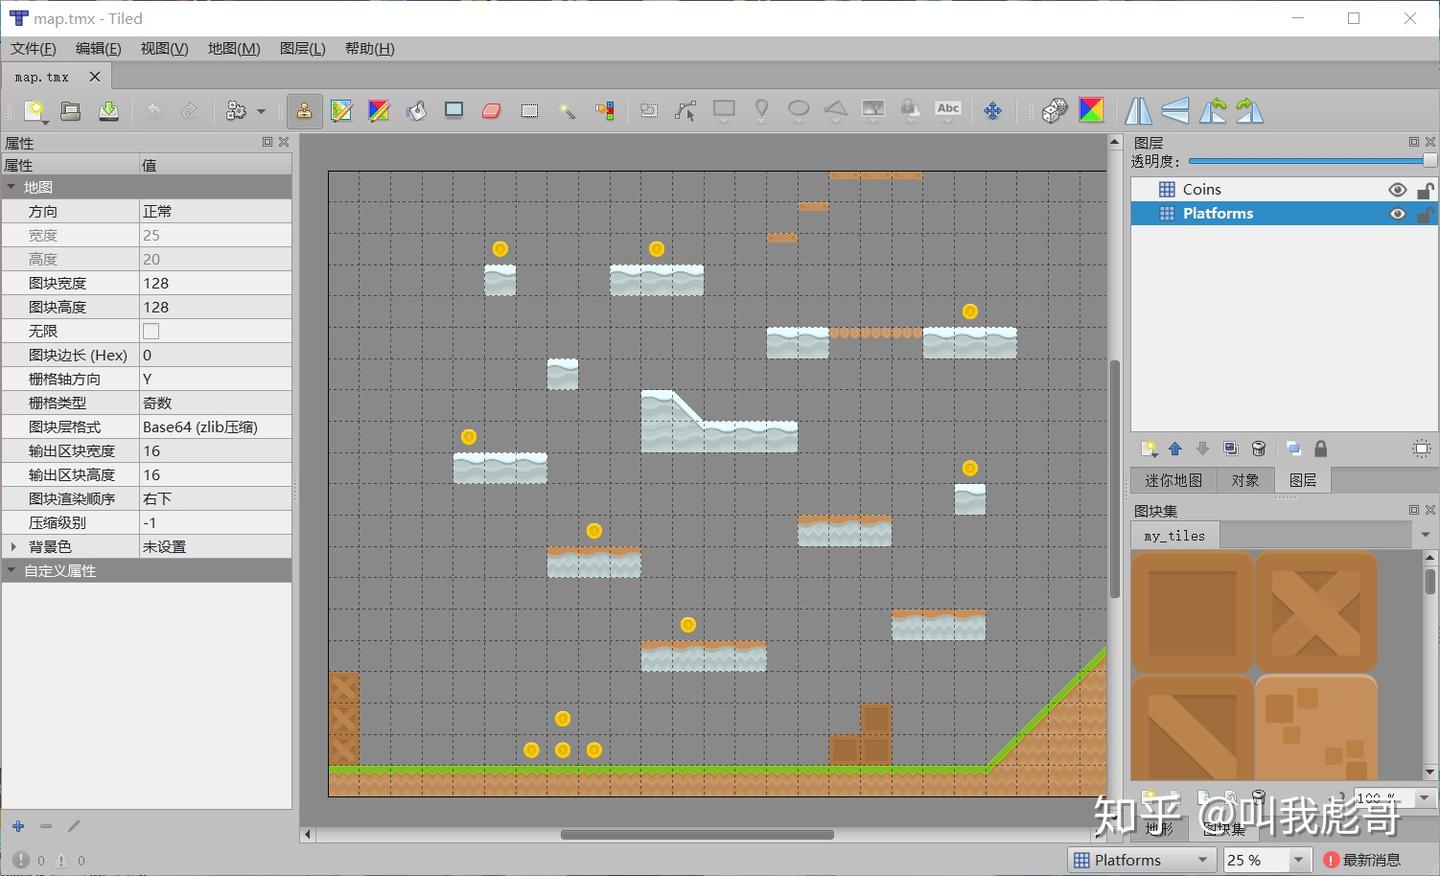Lock the Platforms layer
Viewport: 1440px width, 876px height.
click(x=1426, y=214)
